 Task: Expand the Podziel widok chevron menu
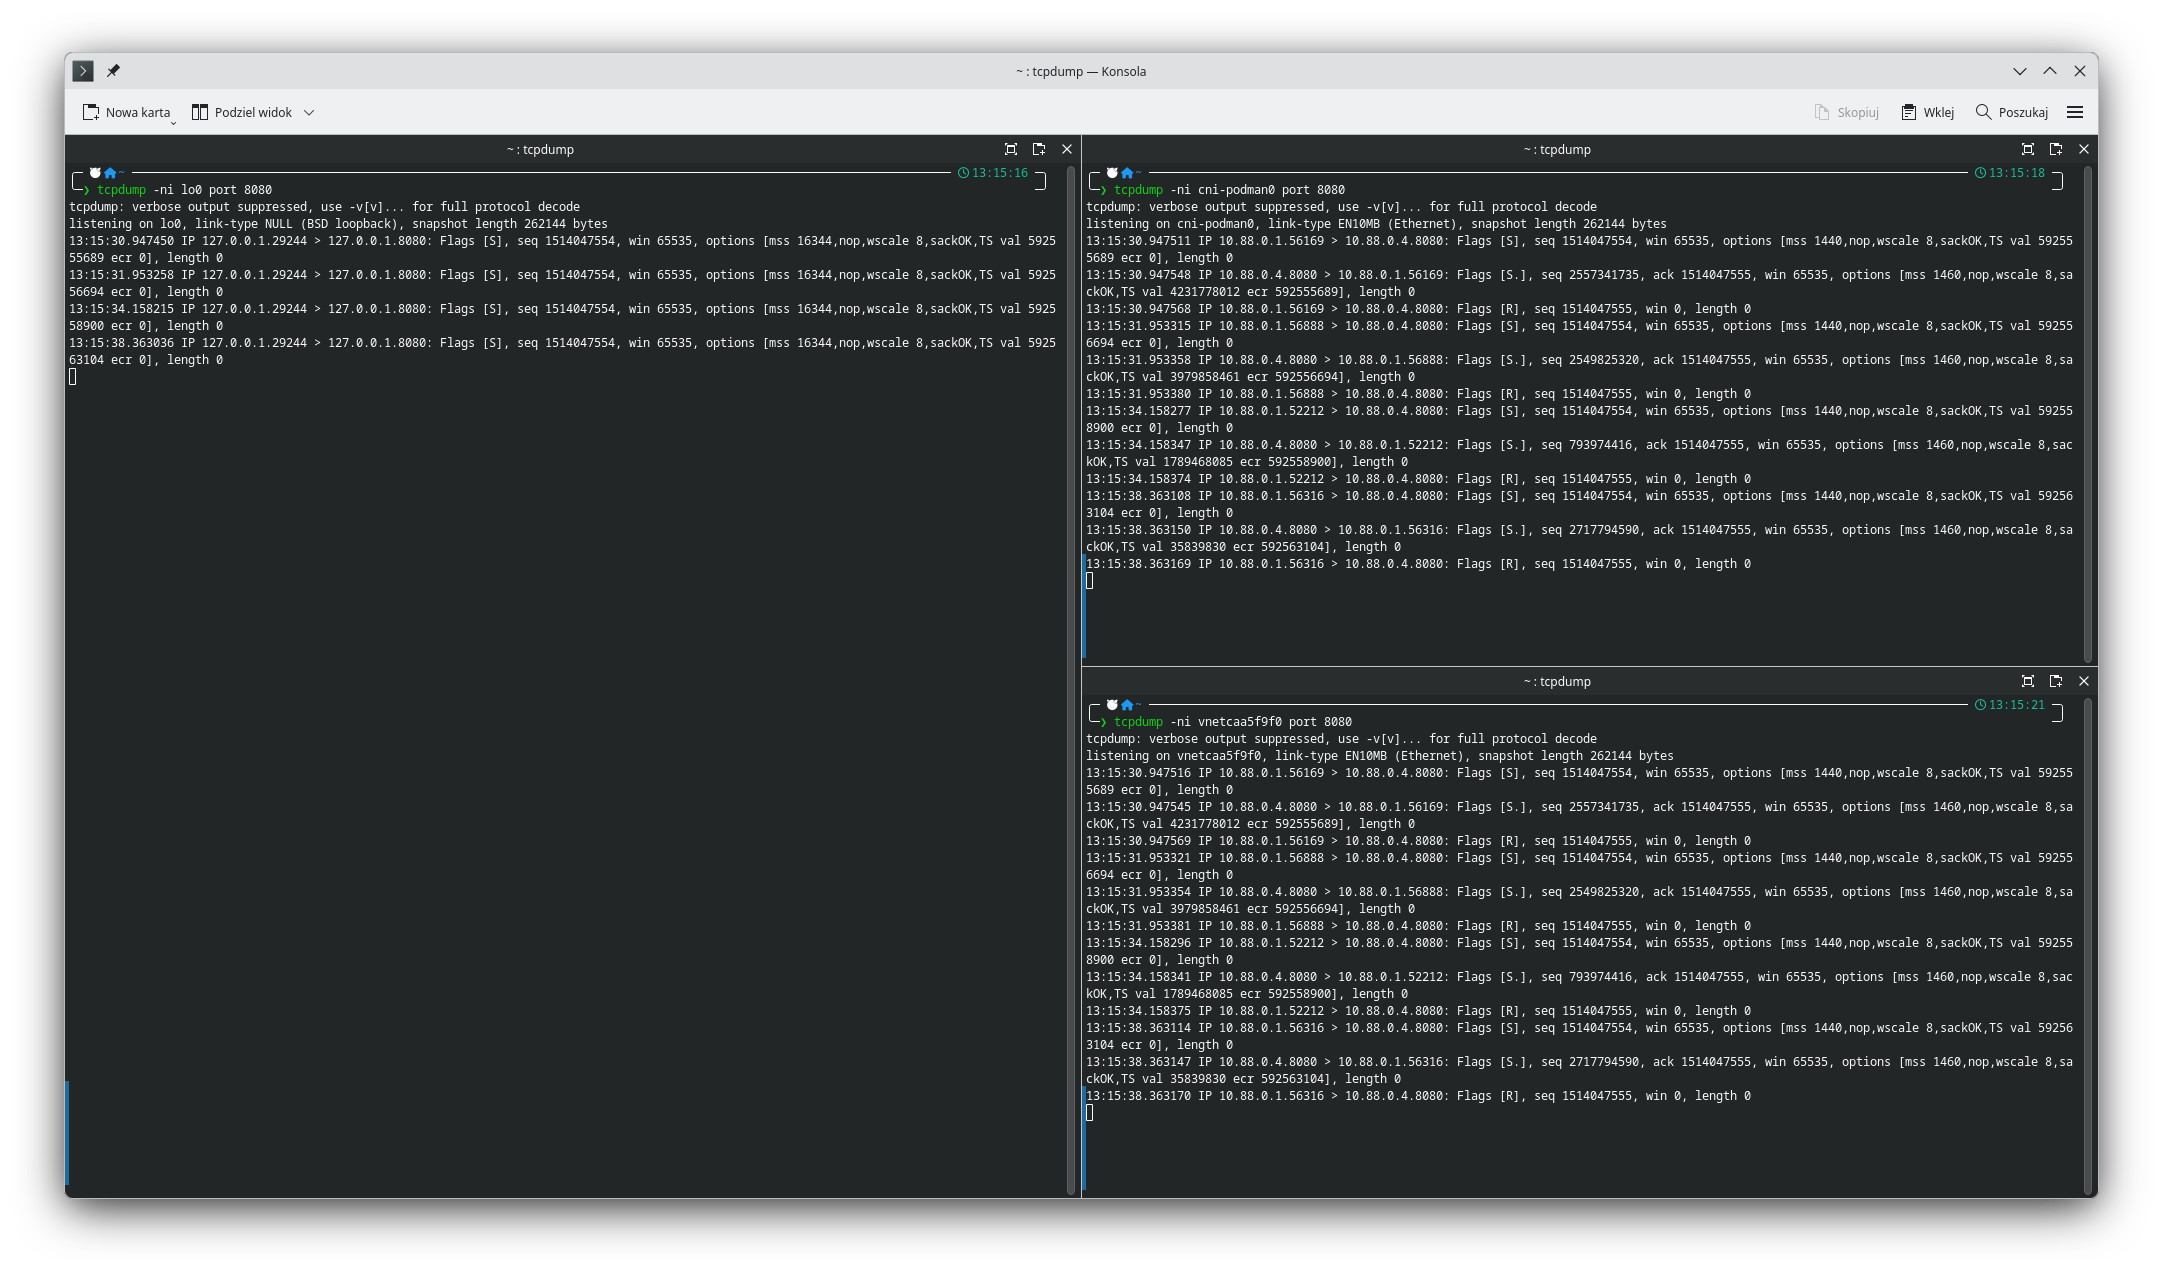tap(309, 112)
